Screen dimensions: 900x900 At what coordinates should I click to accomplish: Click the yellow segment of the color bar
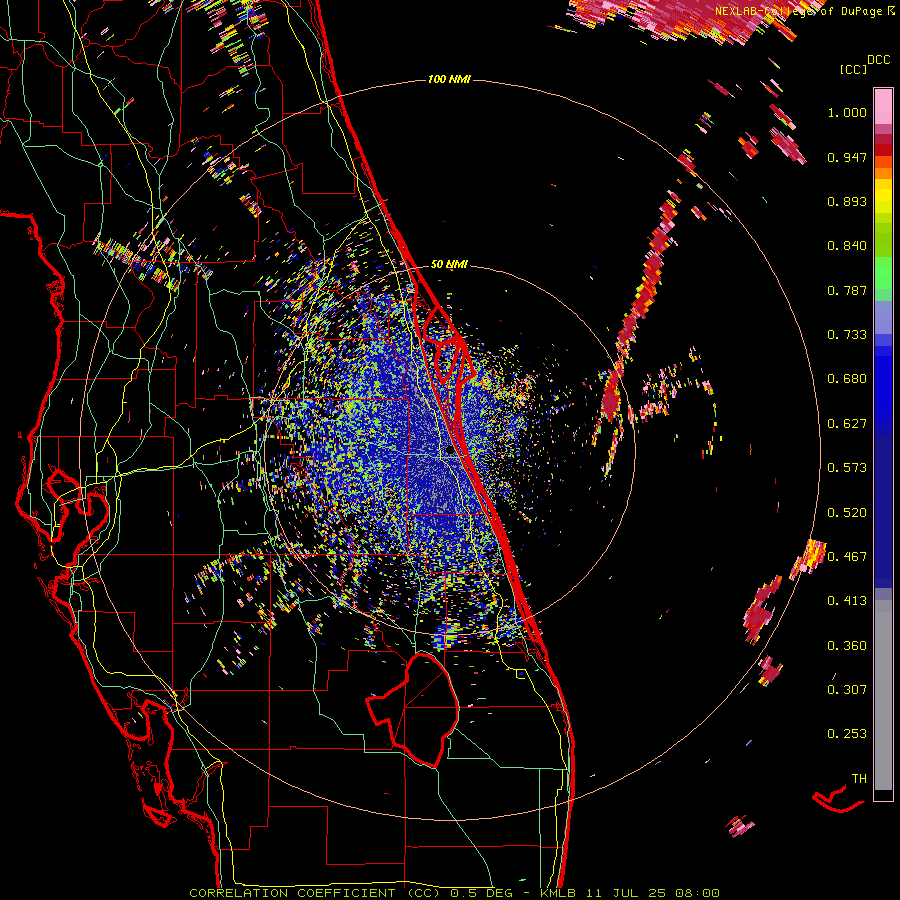tap(883, 197)
